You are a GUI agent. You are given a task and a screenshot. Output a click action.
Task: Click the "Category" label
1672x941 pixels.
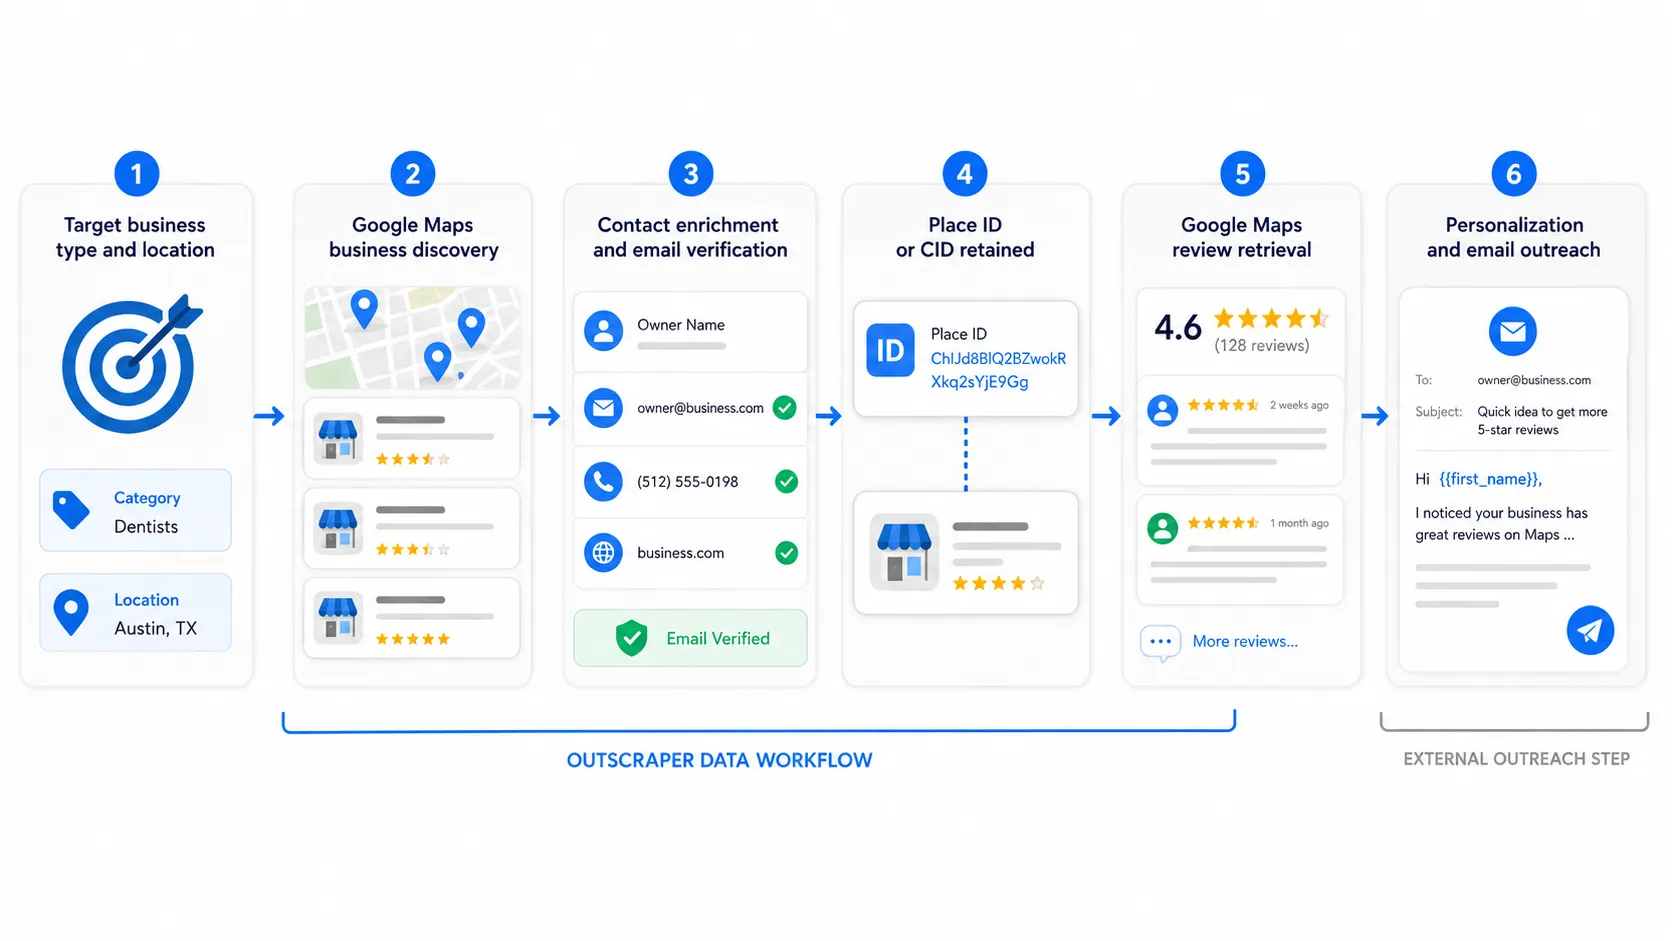147,498
